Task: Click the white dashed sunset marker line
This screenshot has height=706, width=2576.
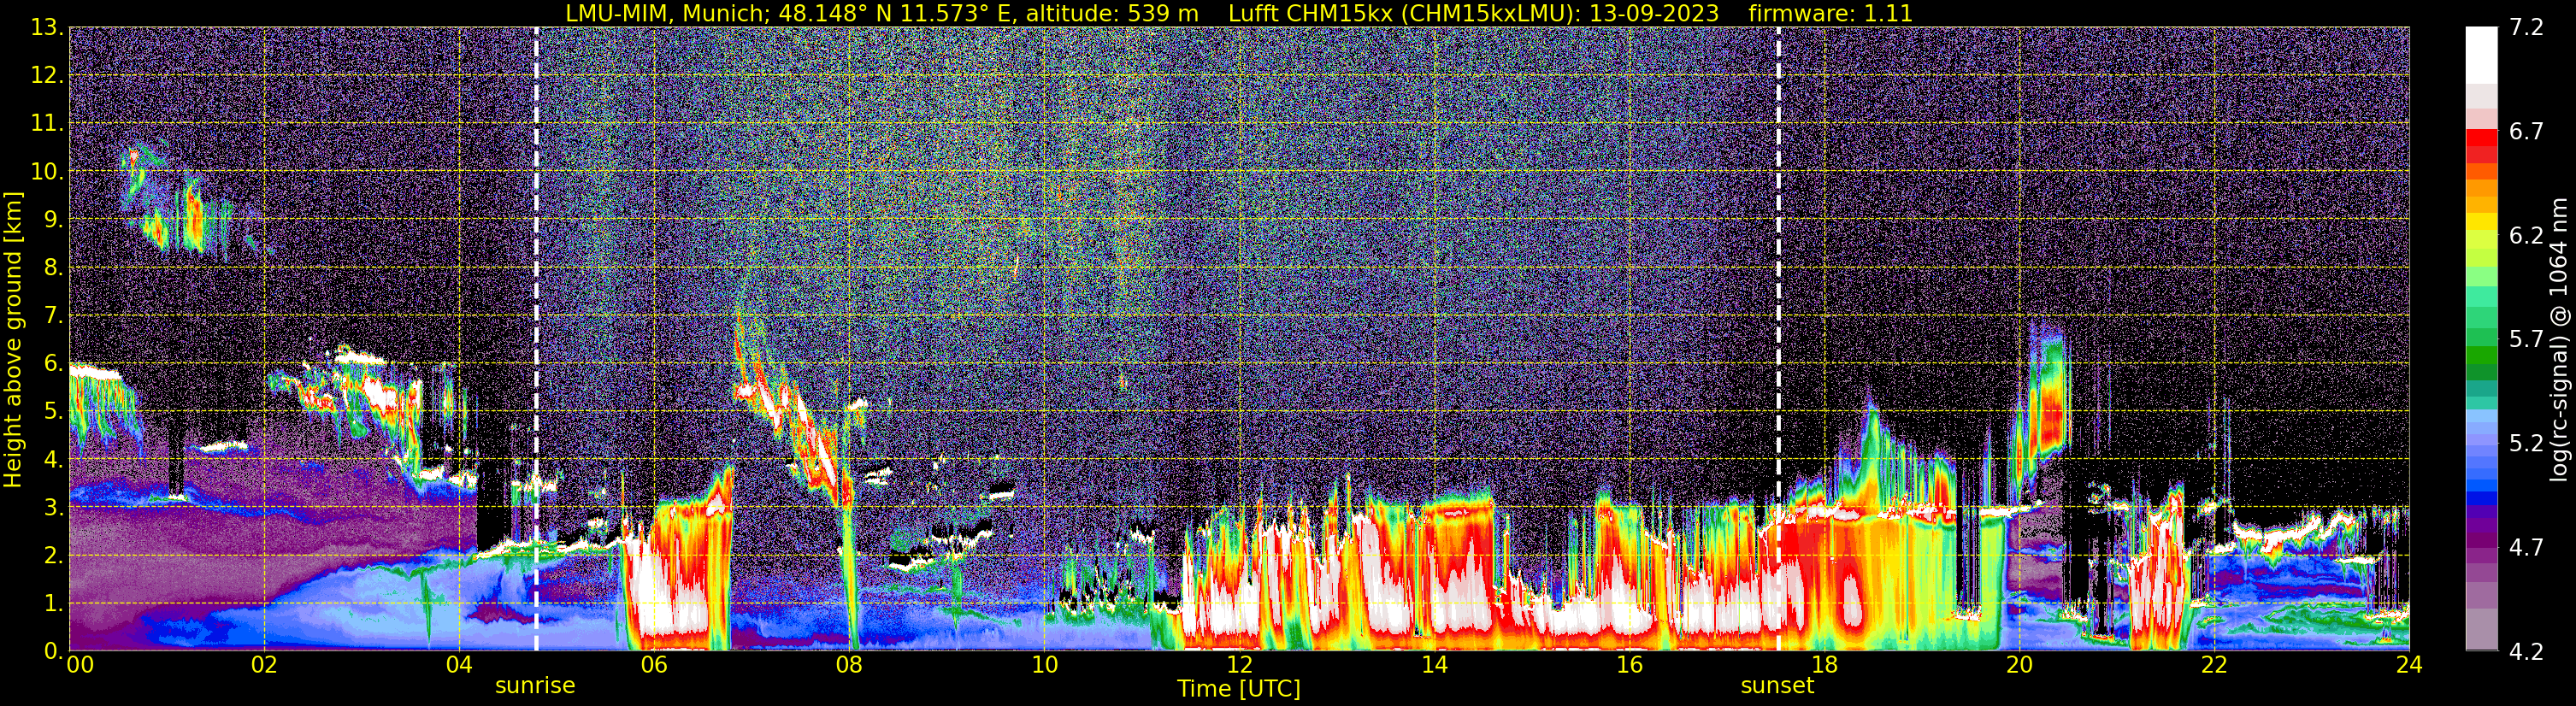Action: click(x=1778, y=338)
